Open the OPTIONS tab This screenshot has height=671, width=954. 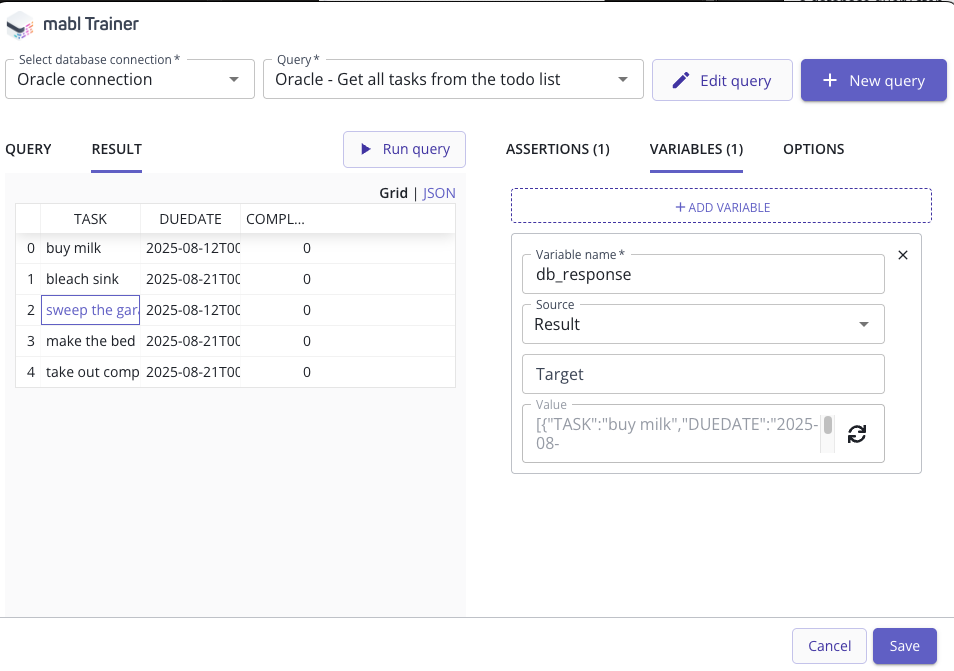tap(813, 149)
